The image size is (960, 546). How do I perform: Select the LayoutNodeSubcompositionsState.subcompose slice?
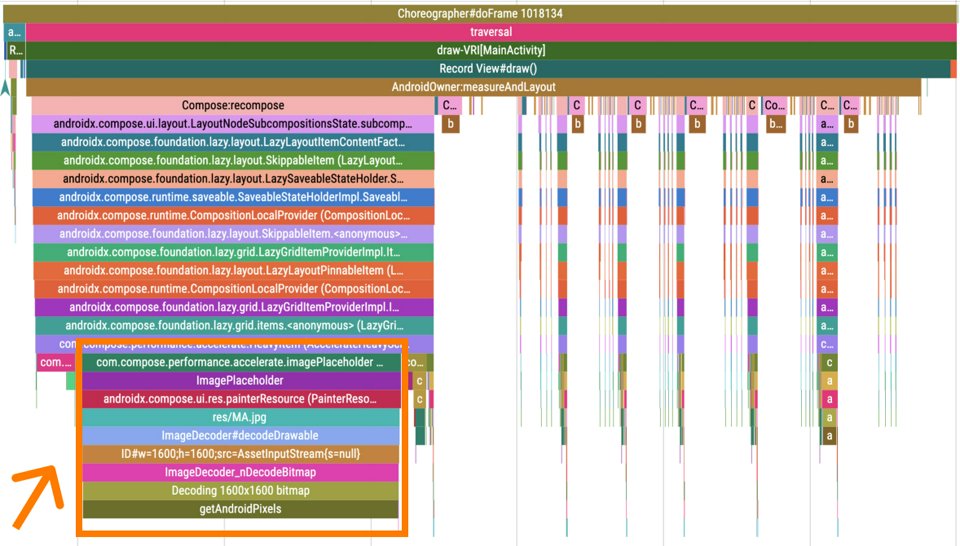pyautogui.click(x=233, y=124)
